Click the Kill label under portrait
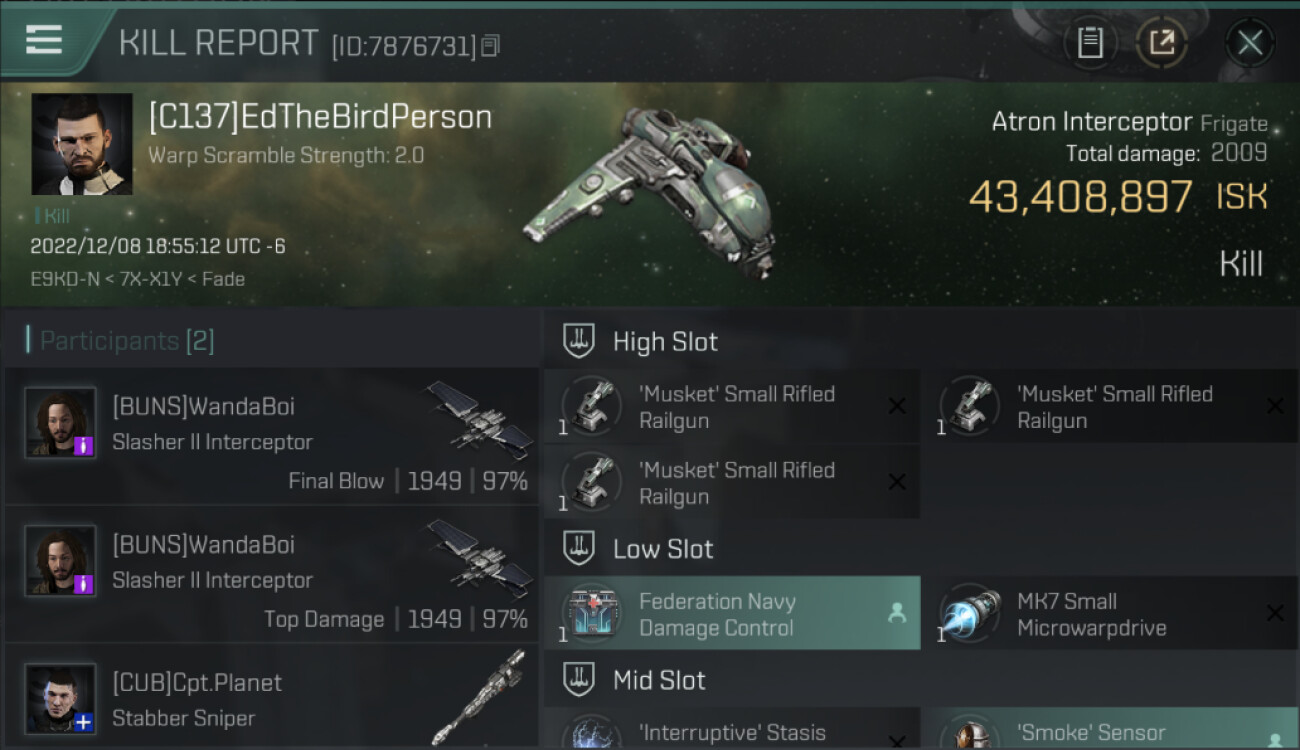Viewport: 1300px width, 750px height. click(52, 215)
